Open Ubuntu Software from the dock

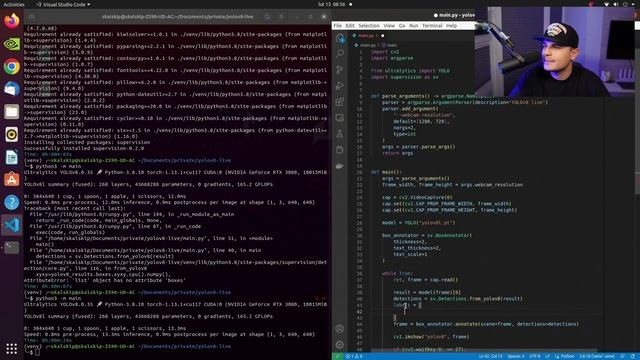[x=11, y=180]
